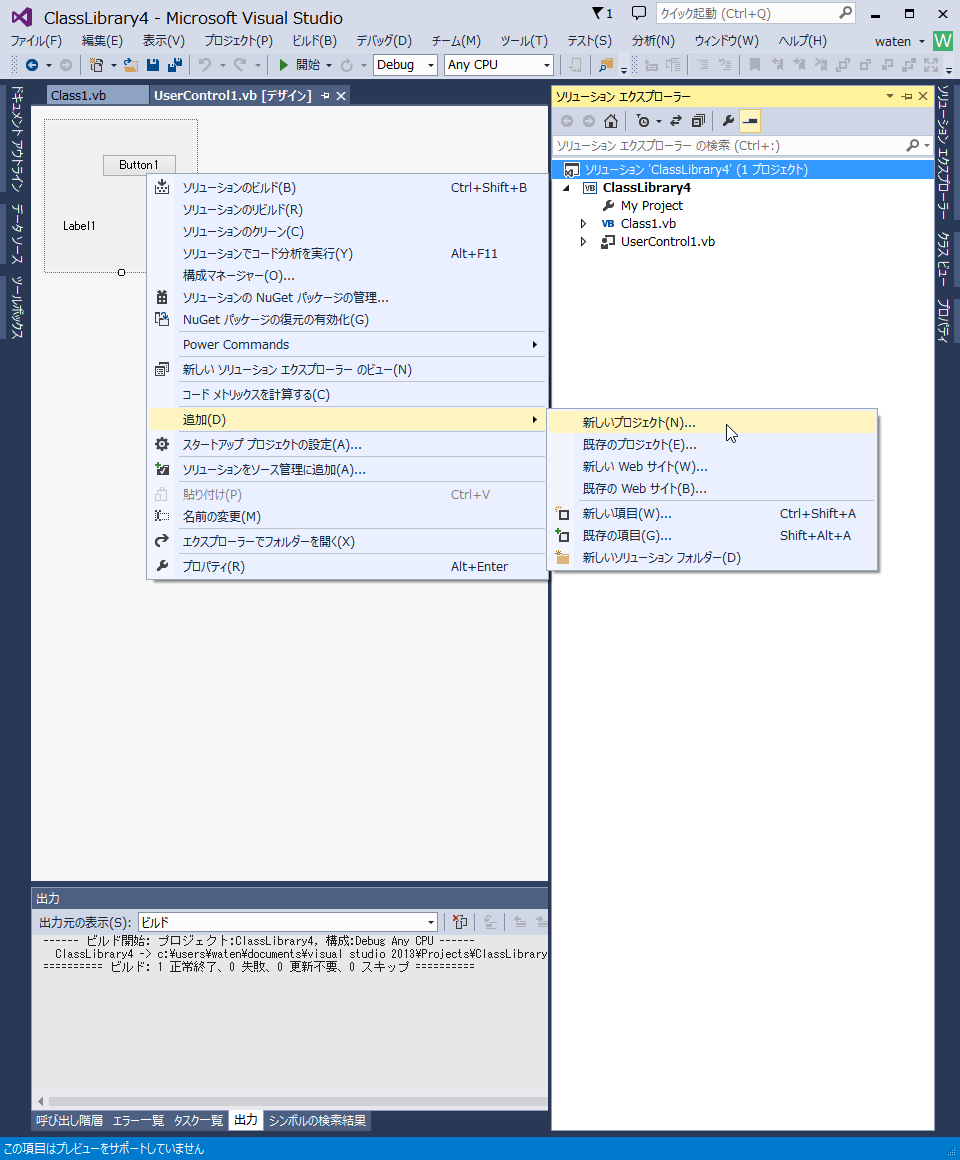Toggle word wrap in the Output window
This screenshot has height=1160, width=960.
tap(490, 922)
